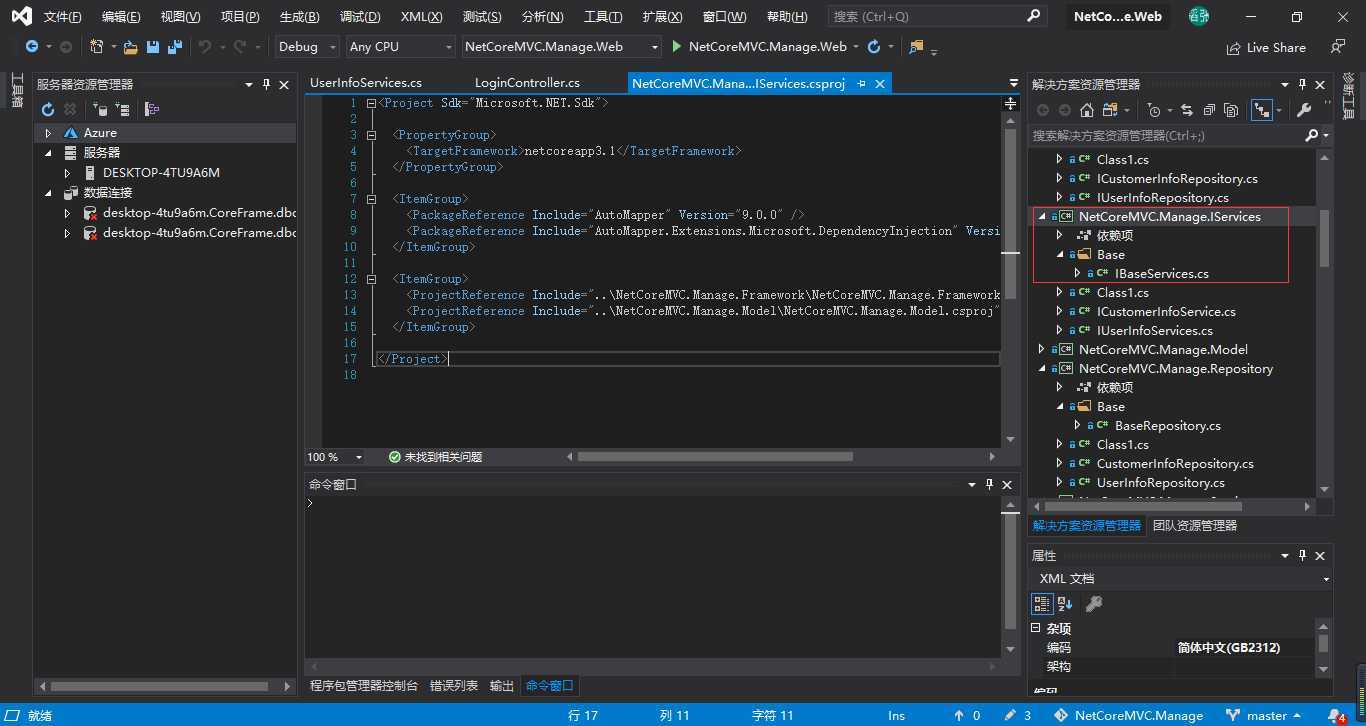Switch views icon in Solution Explorer toolbar
The image size is (1366, 726).
coord(1110,110)
